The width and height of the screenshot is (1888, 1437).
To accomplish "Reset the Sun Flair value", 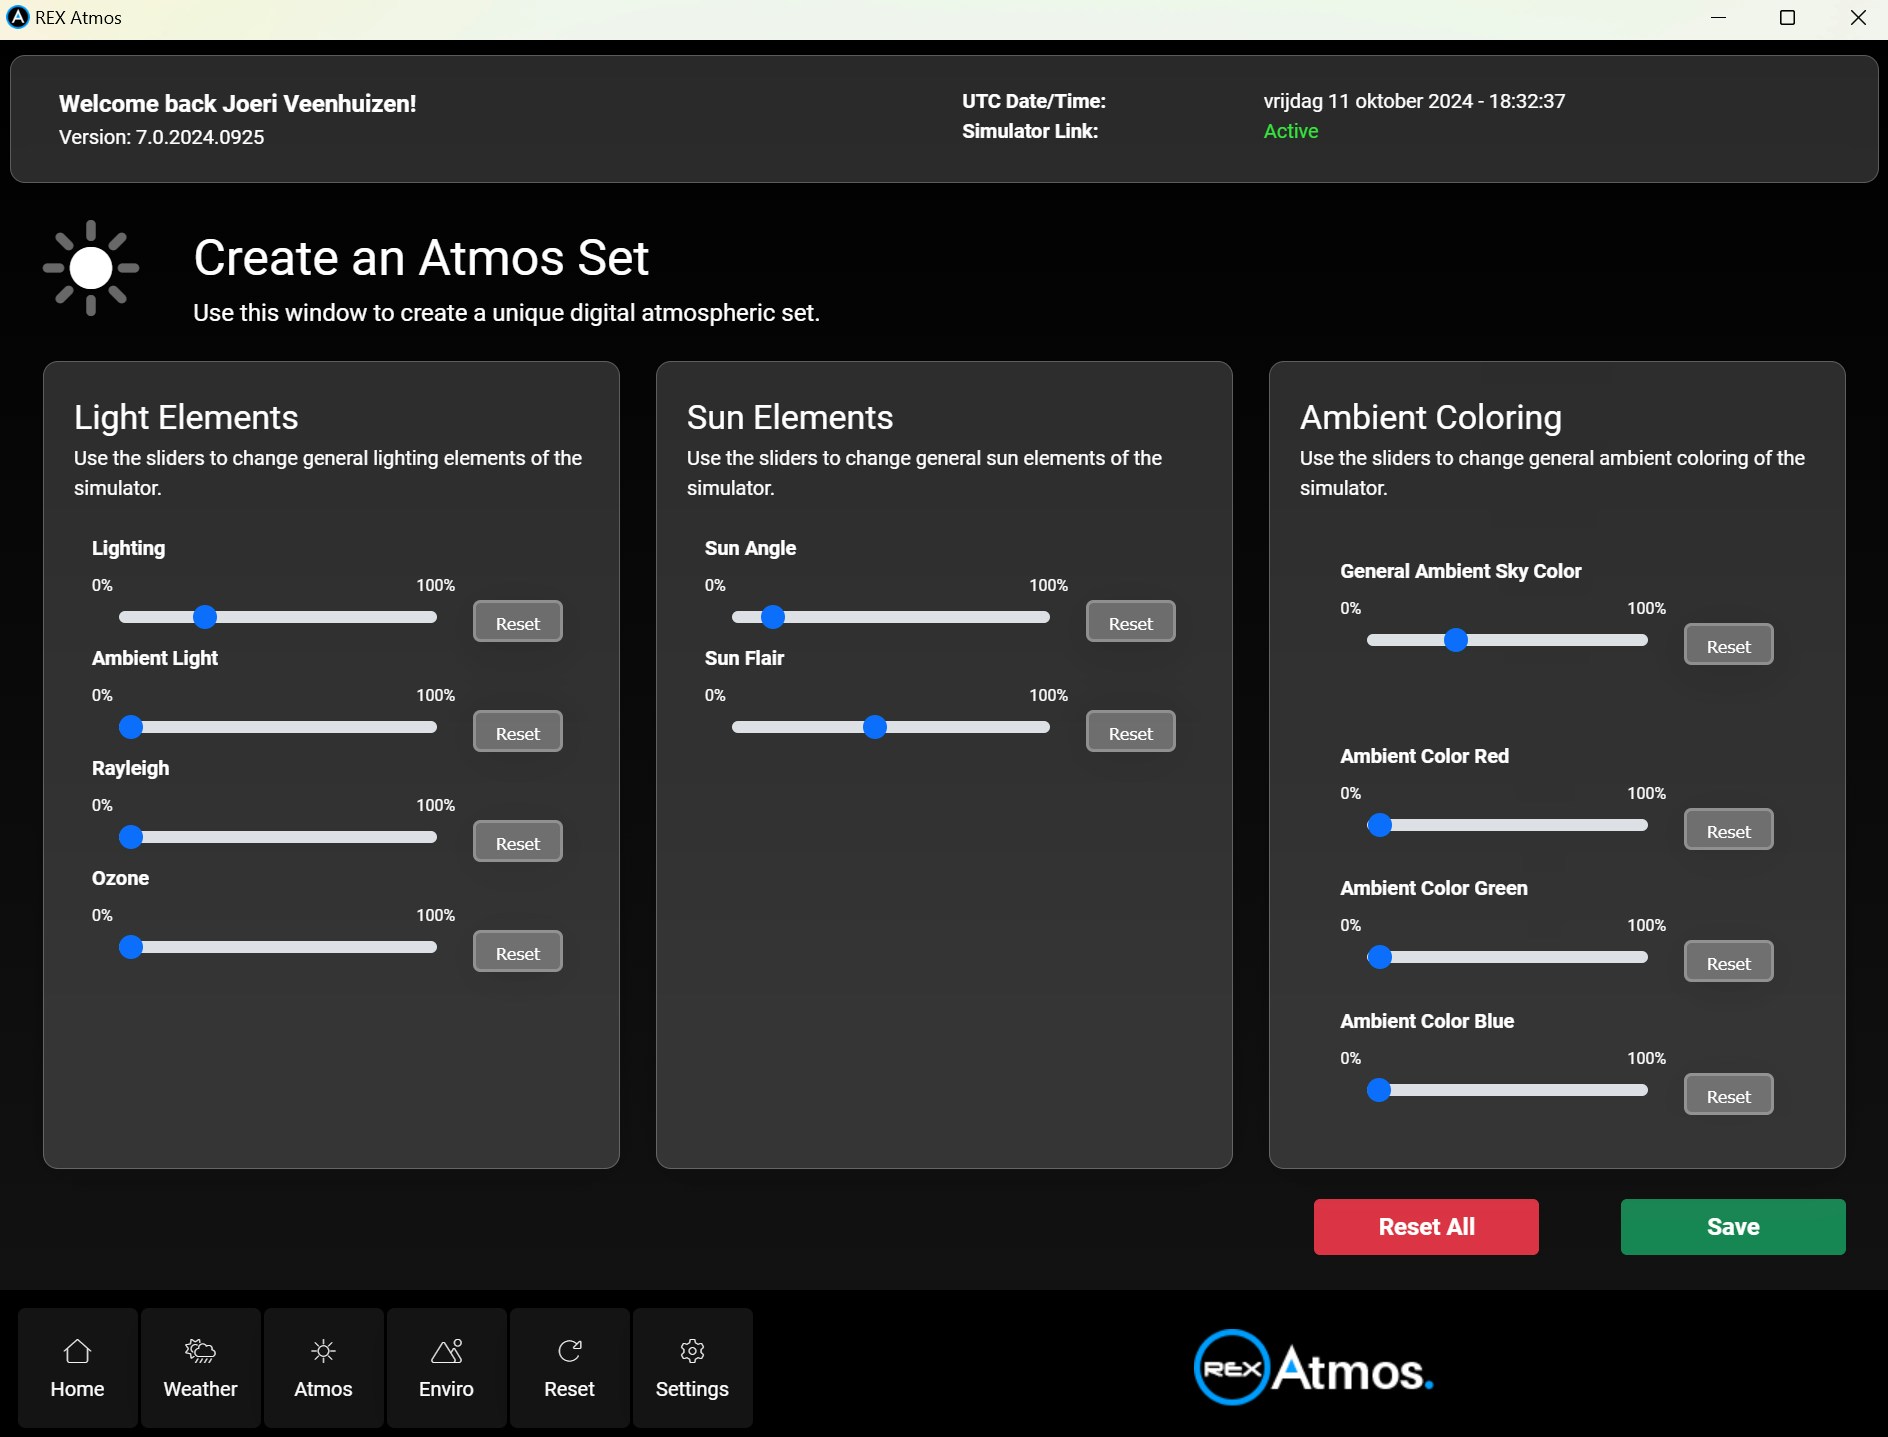I will pos(1130,732).
